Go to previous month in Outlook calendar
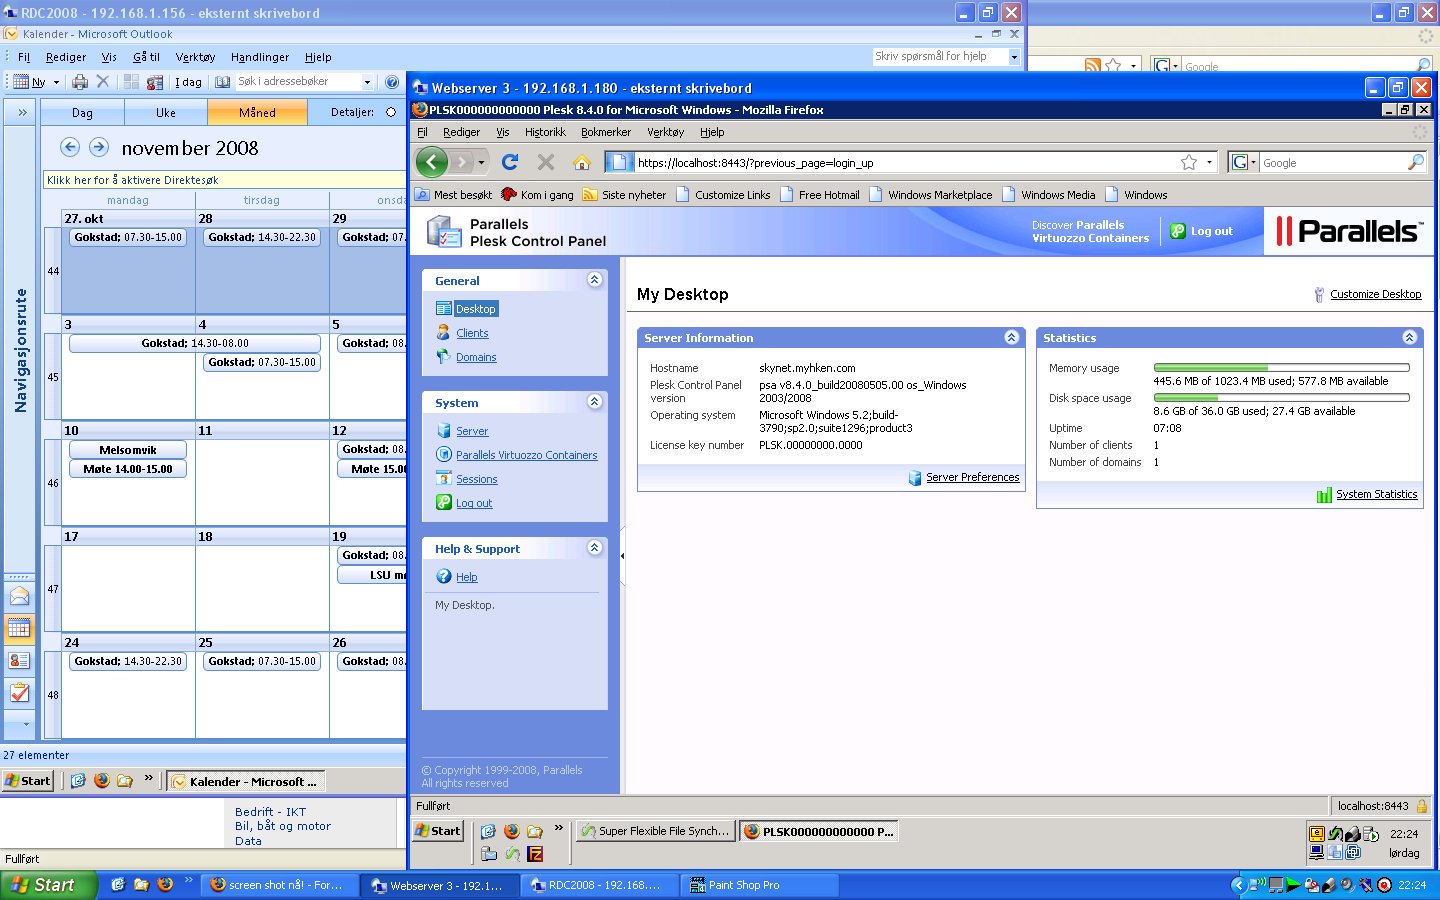 69,147
